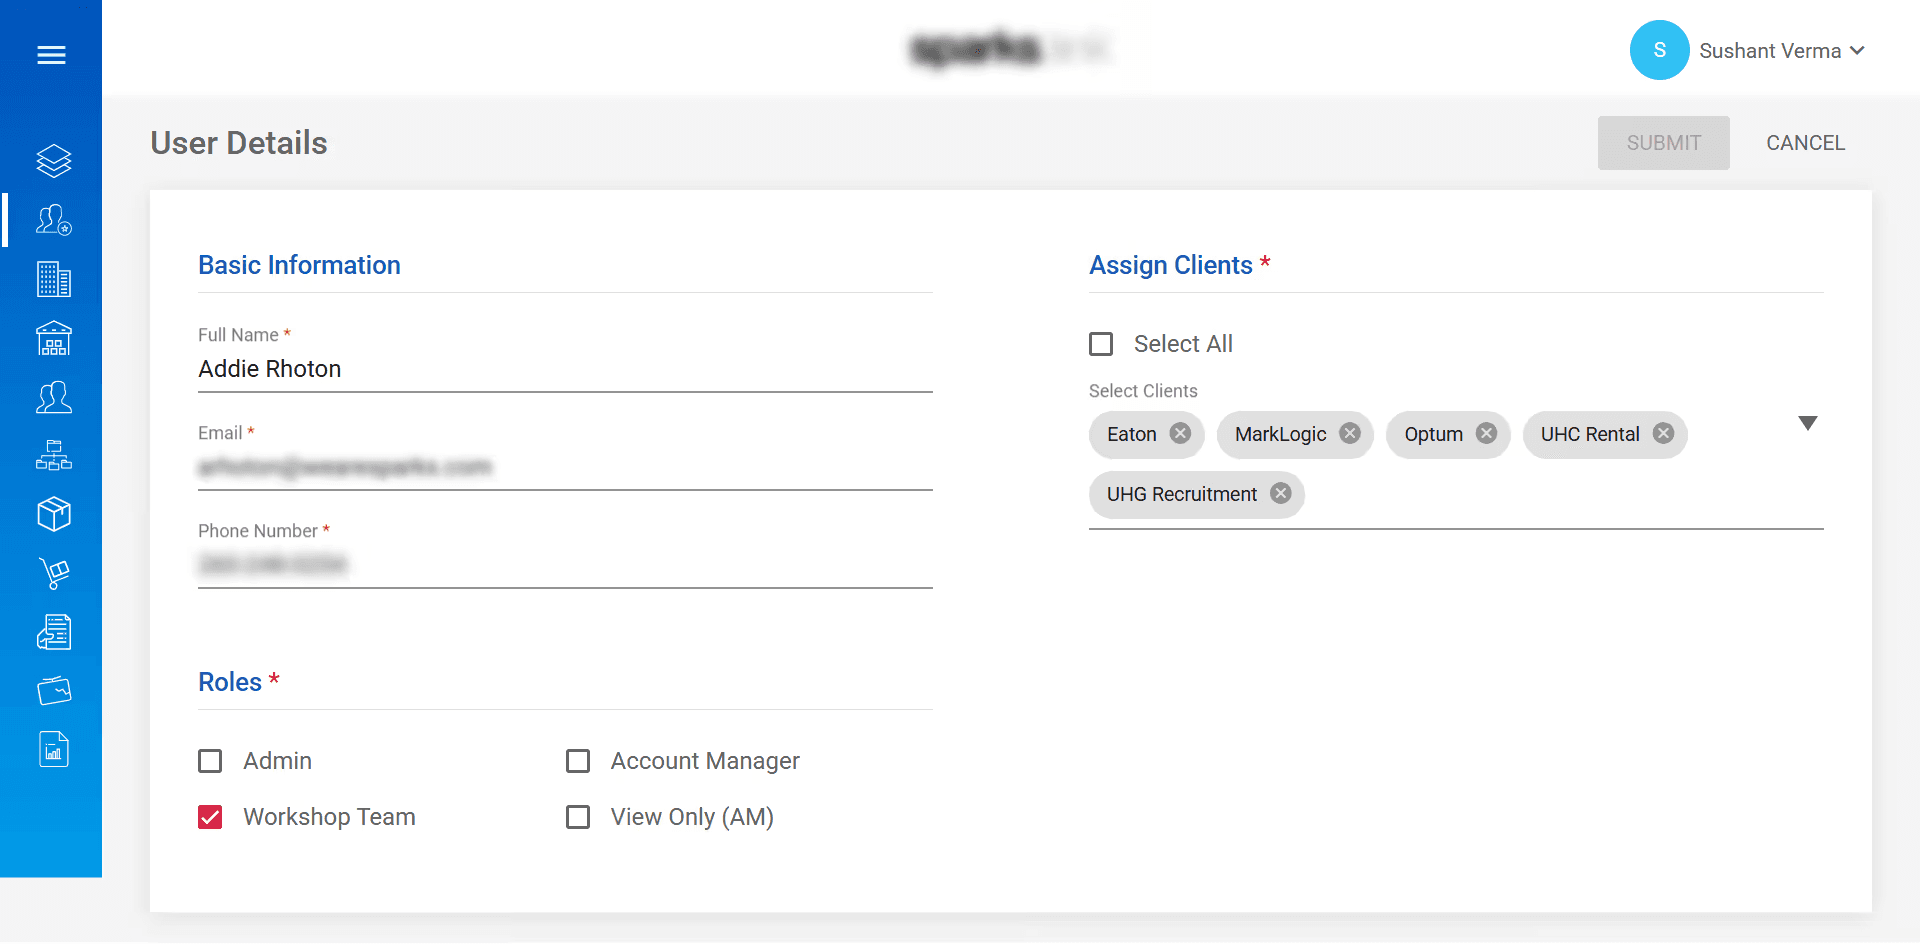Open the hamburger navigation menu
Screen dimensions: 1920x945
point(52,55)
